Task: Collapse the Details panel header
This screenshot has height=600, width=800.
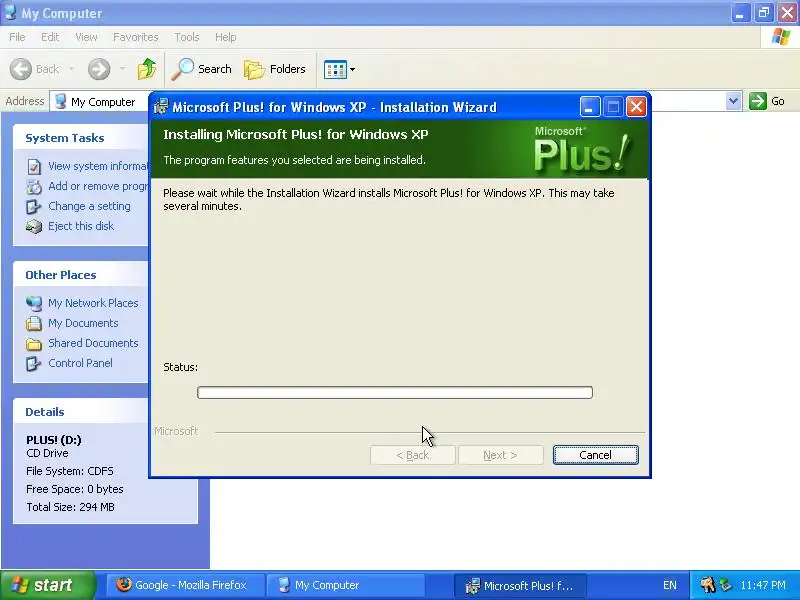Action: coord(81,412)
